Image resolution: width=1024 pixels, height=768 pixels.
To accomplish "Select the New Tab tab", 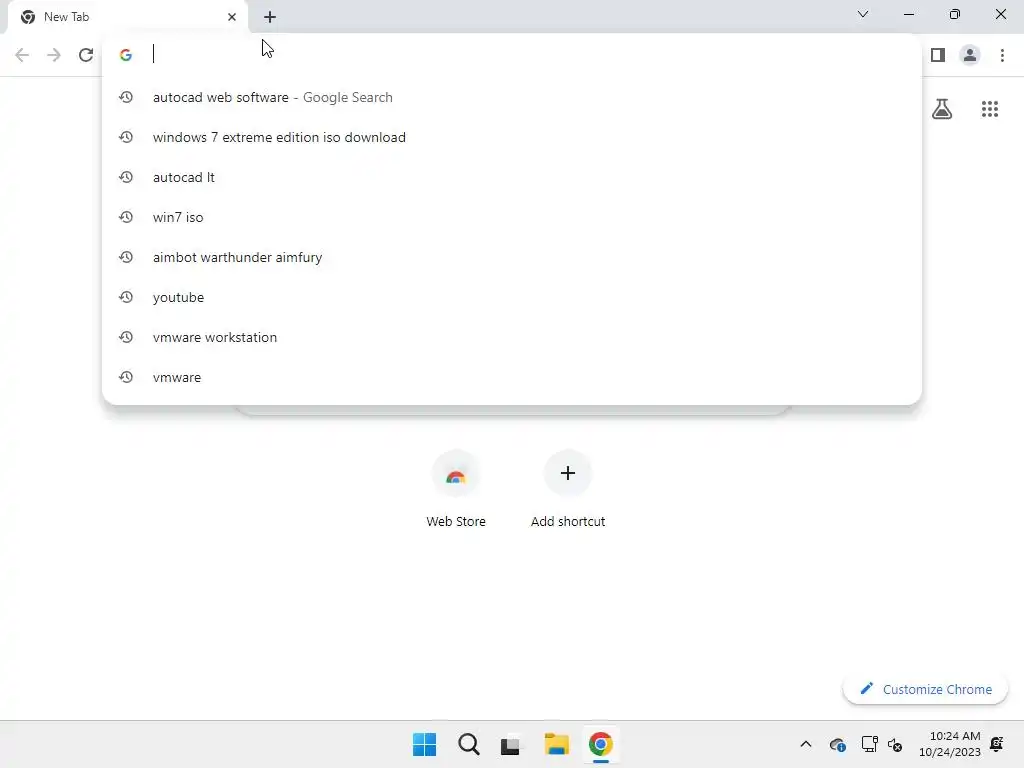I will pyautogui.click(x=127, y=17).
